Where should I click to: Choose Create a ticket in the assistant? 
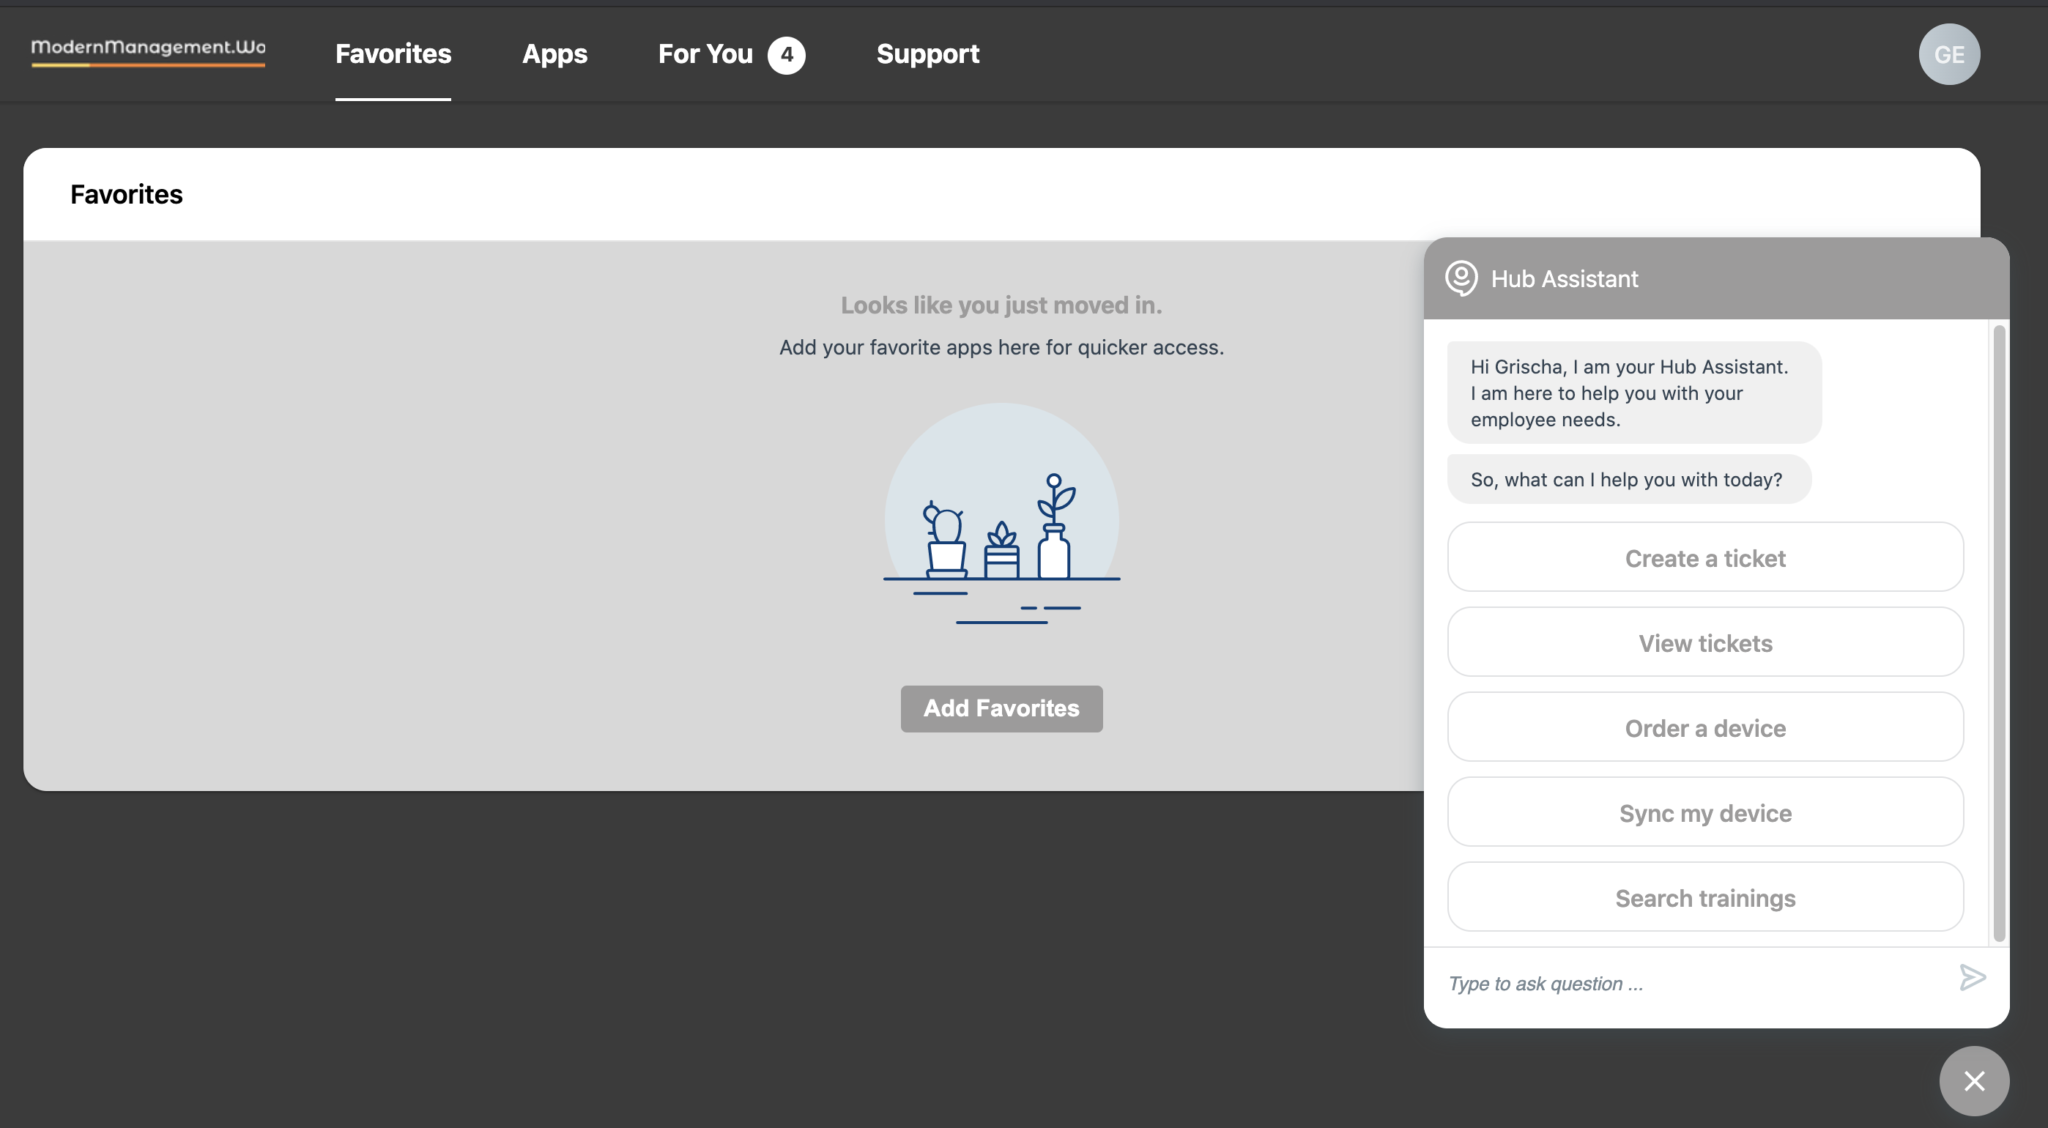[1704, 557]
